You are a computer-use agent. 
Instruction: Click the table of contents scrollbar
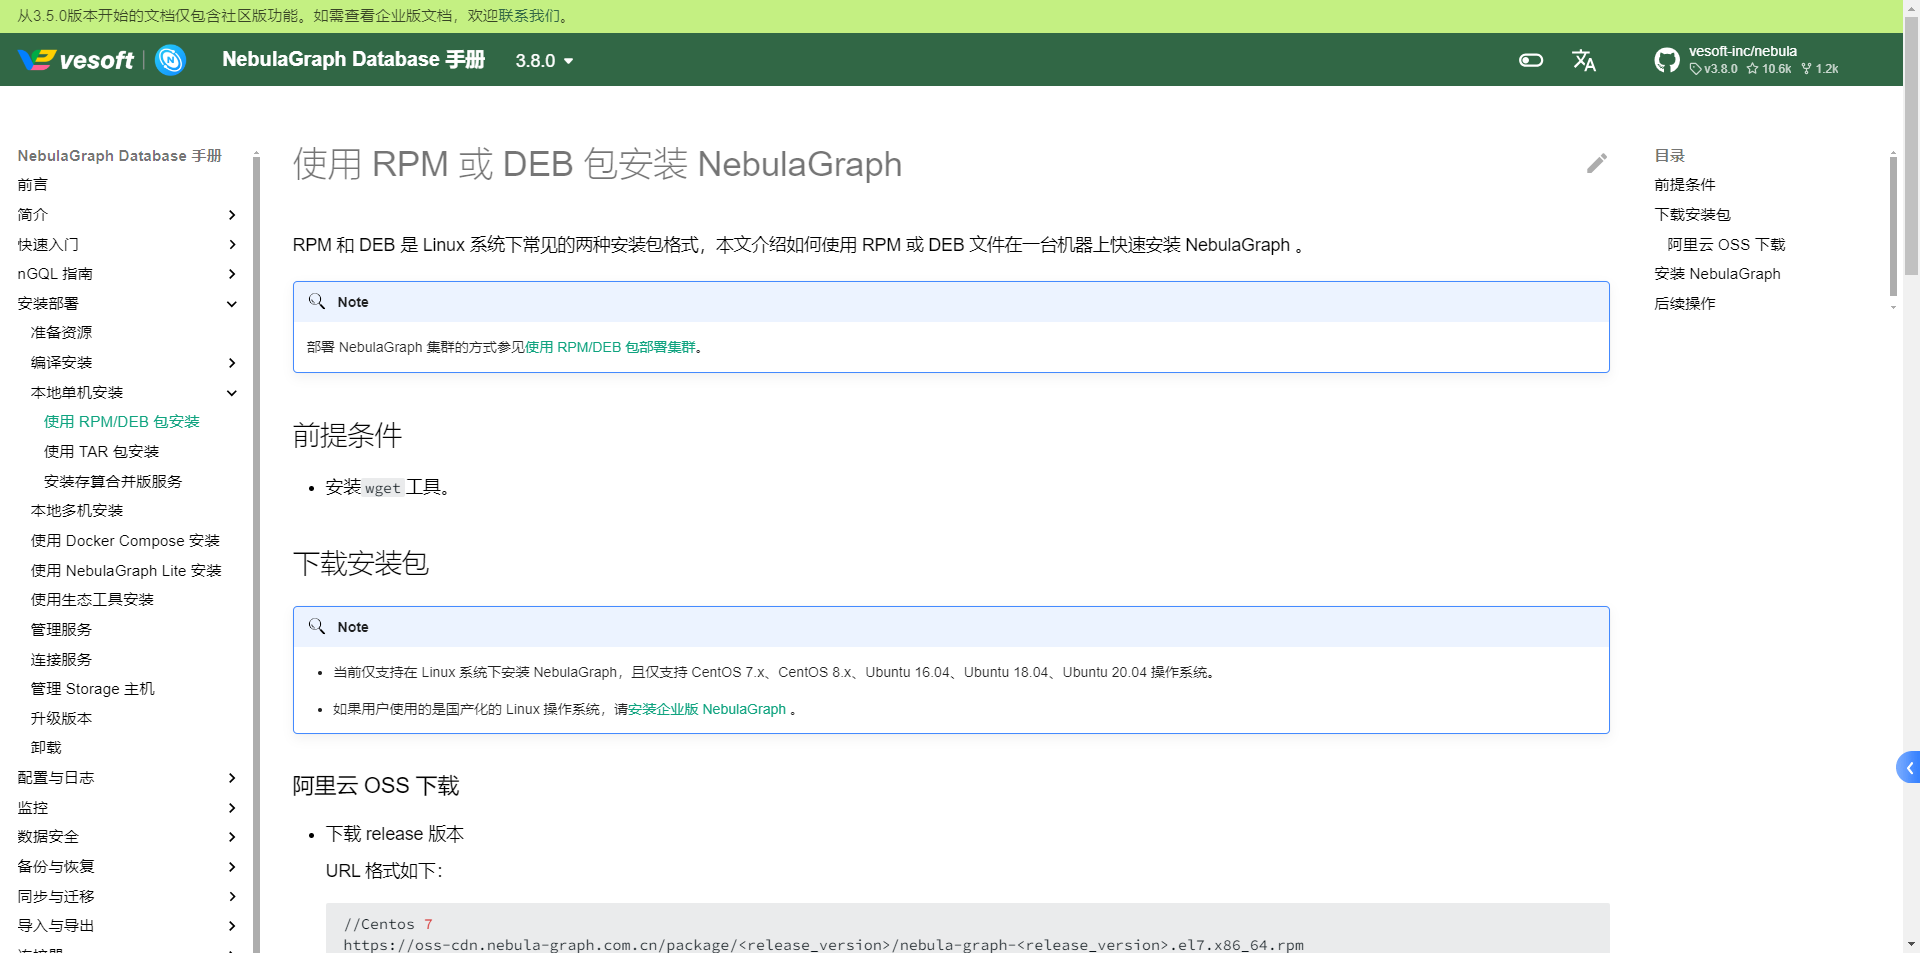pos(1893,225)
